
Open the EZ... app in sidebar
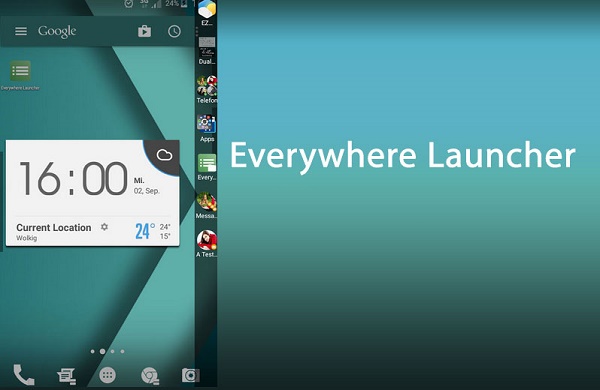pos(207,13)
